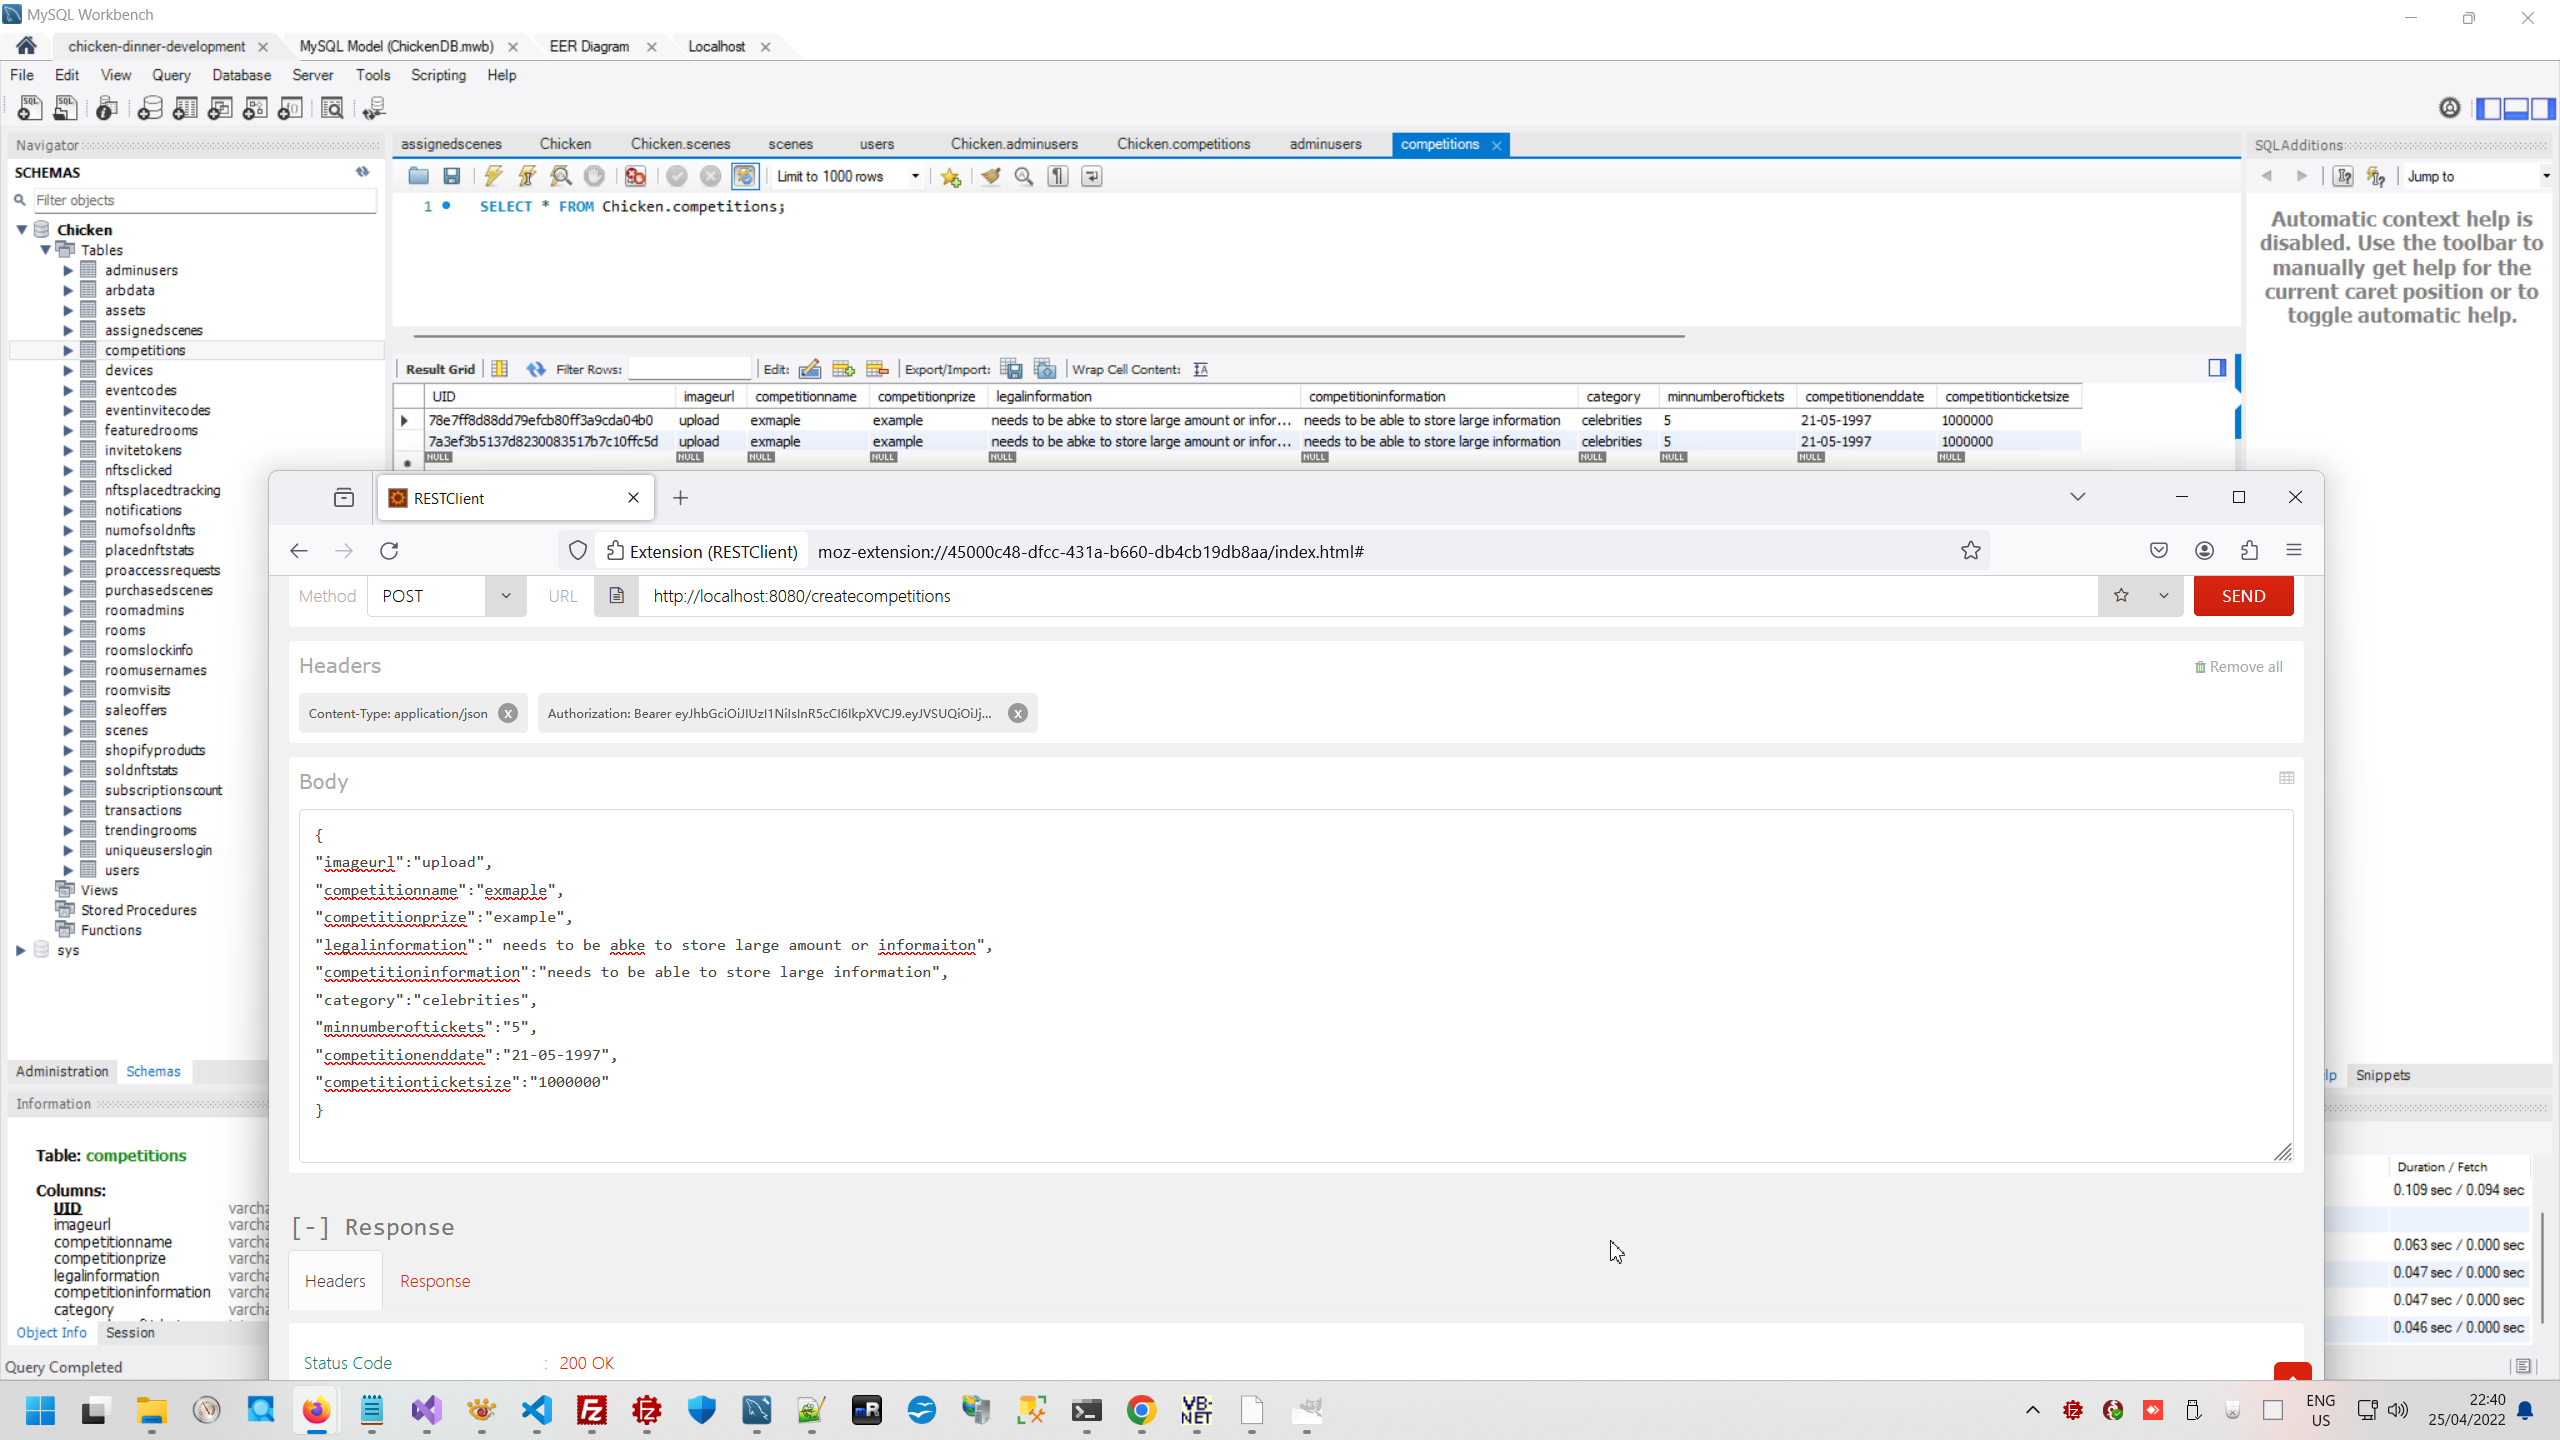The width and height of the screenshot is (2560, 1440).
Task: Open the POST method dropdown
Action: (505, 596)
